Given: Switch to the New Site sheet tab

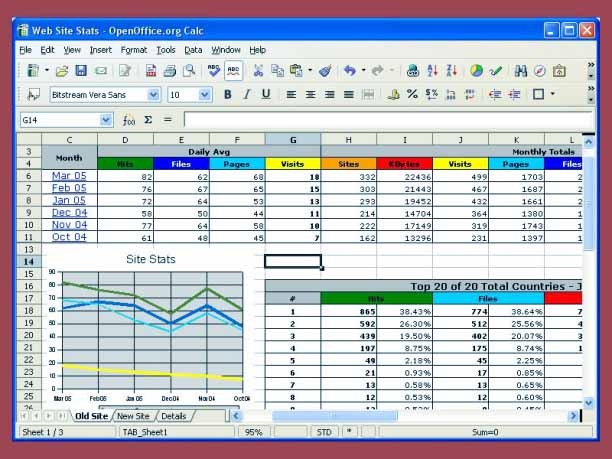Looking at the screenshot, I should click(133, 416).
